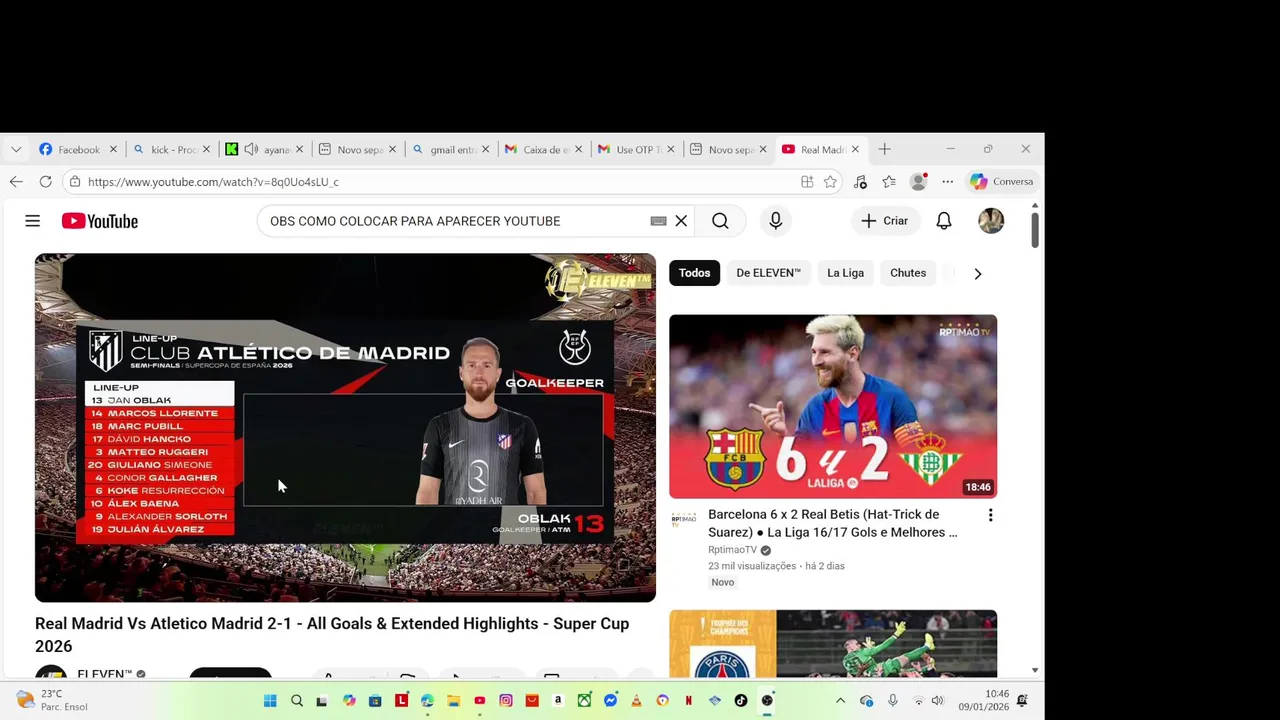
Task: Open the Windows Start menu
Action: [270, 701]
